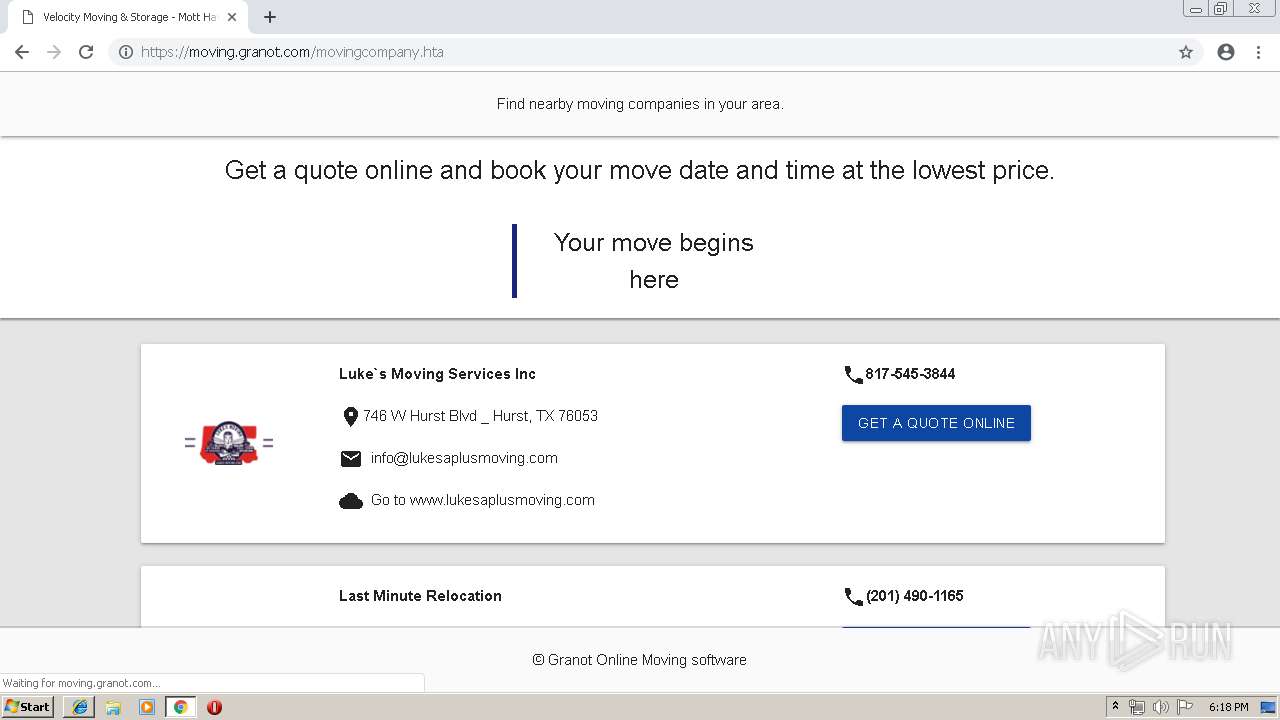Click the network tray icon
The width and height of the screenshot is (1280, 720).
[x=1137, y=707]
